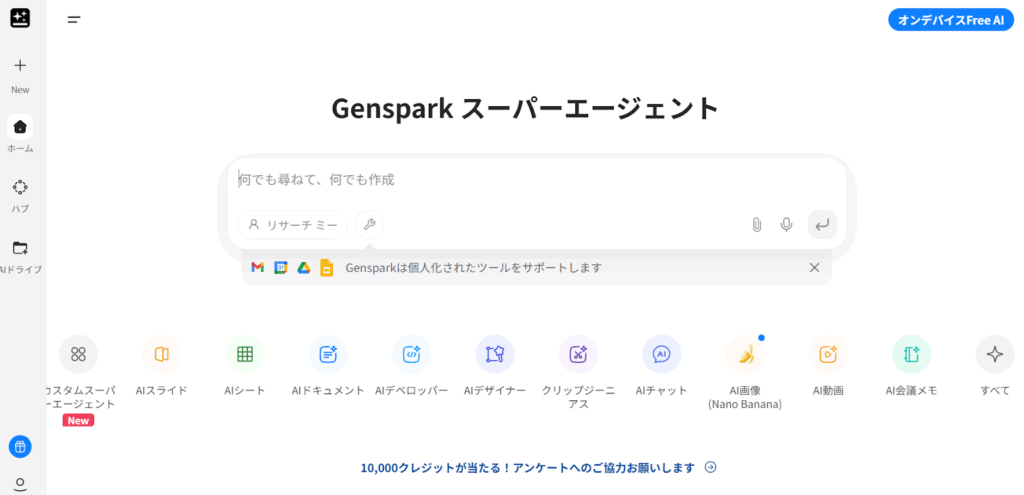Start a New session with plus icon

[x=20, y=65]
